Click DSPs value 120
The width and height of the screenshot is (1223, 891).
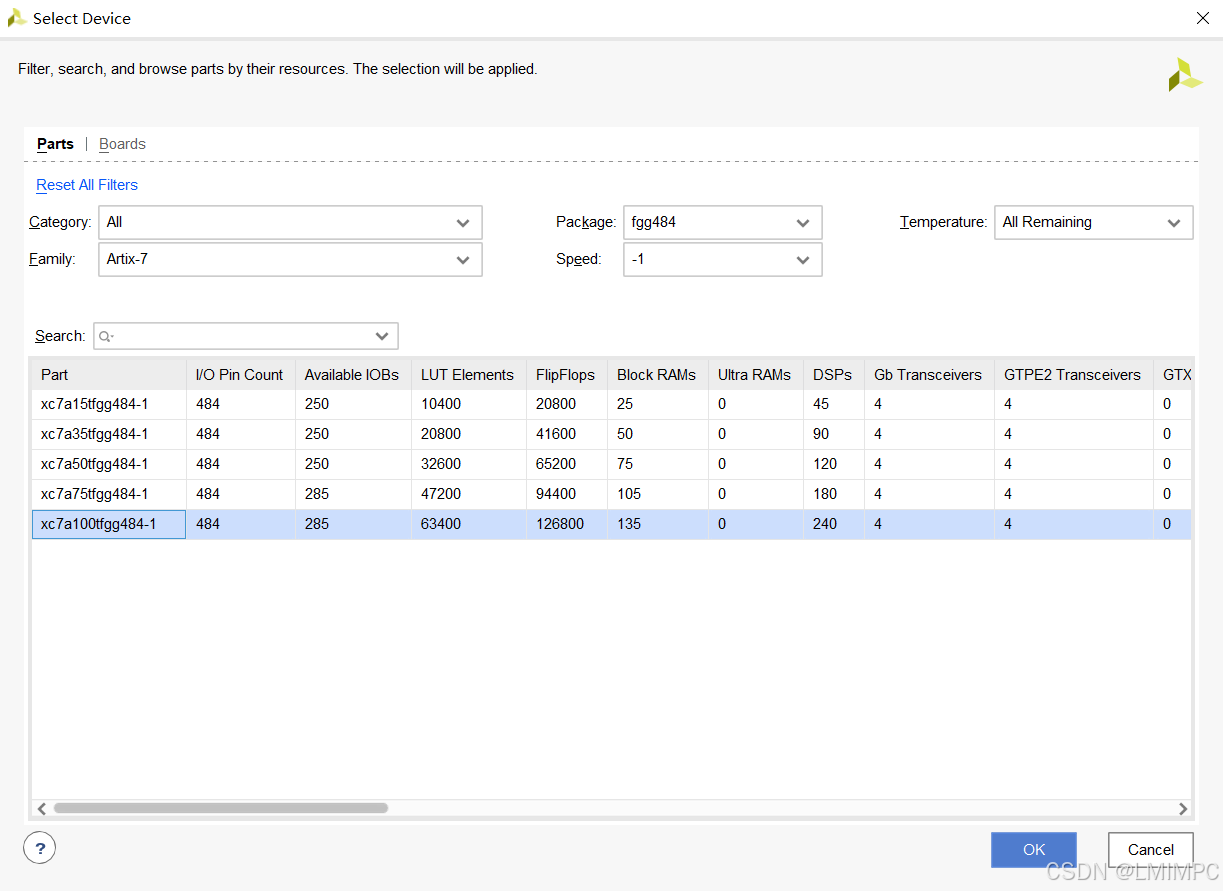tap(825, 464)
